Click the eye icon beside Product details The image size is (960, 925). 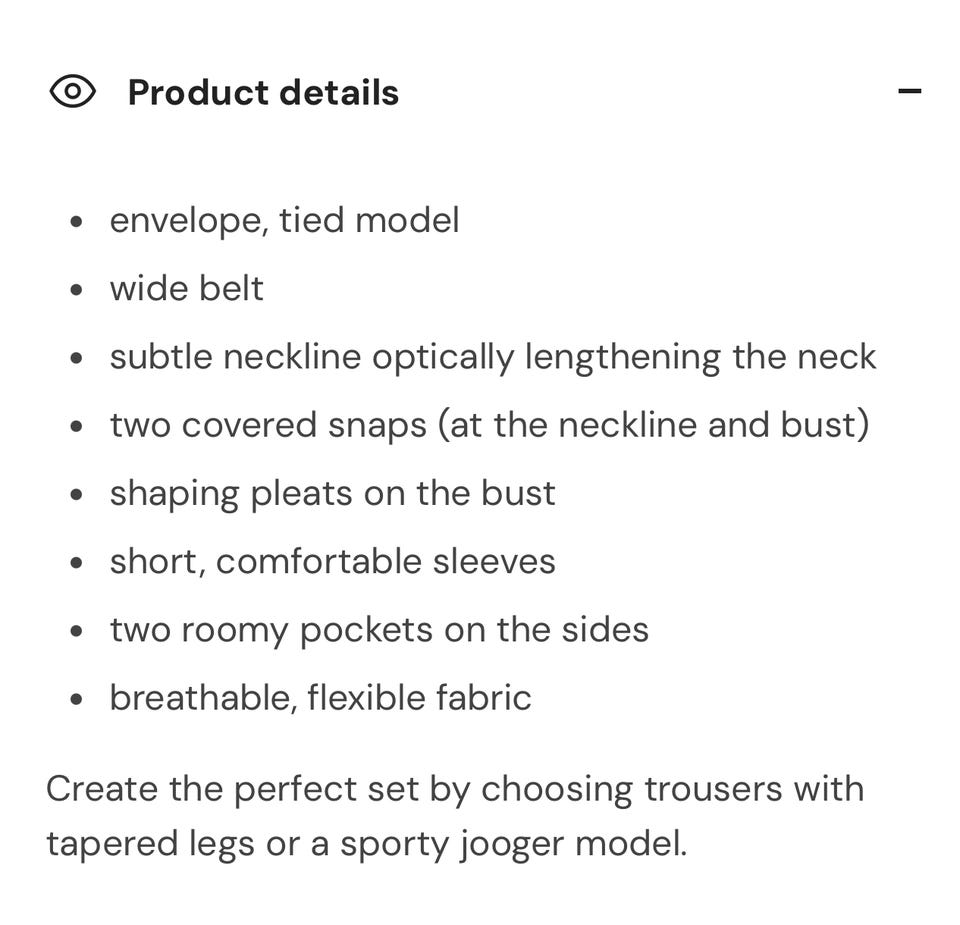coord(72,92)
